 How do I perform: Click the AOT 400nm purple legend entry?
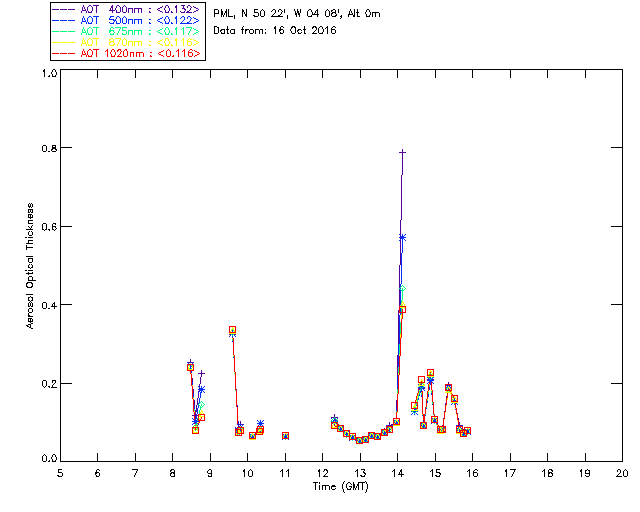click(x=127, y=9)
